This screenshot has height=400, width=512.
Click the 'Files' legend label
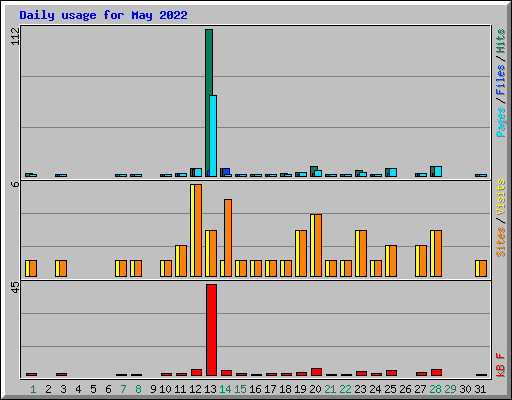tap(501, 80)
